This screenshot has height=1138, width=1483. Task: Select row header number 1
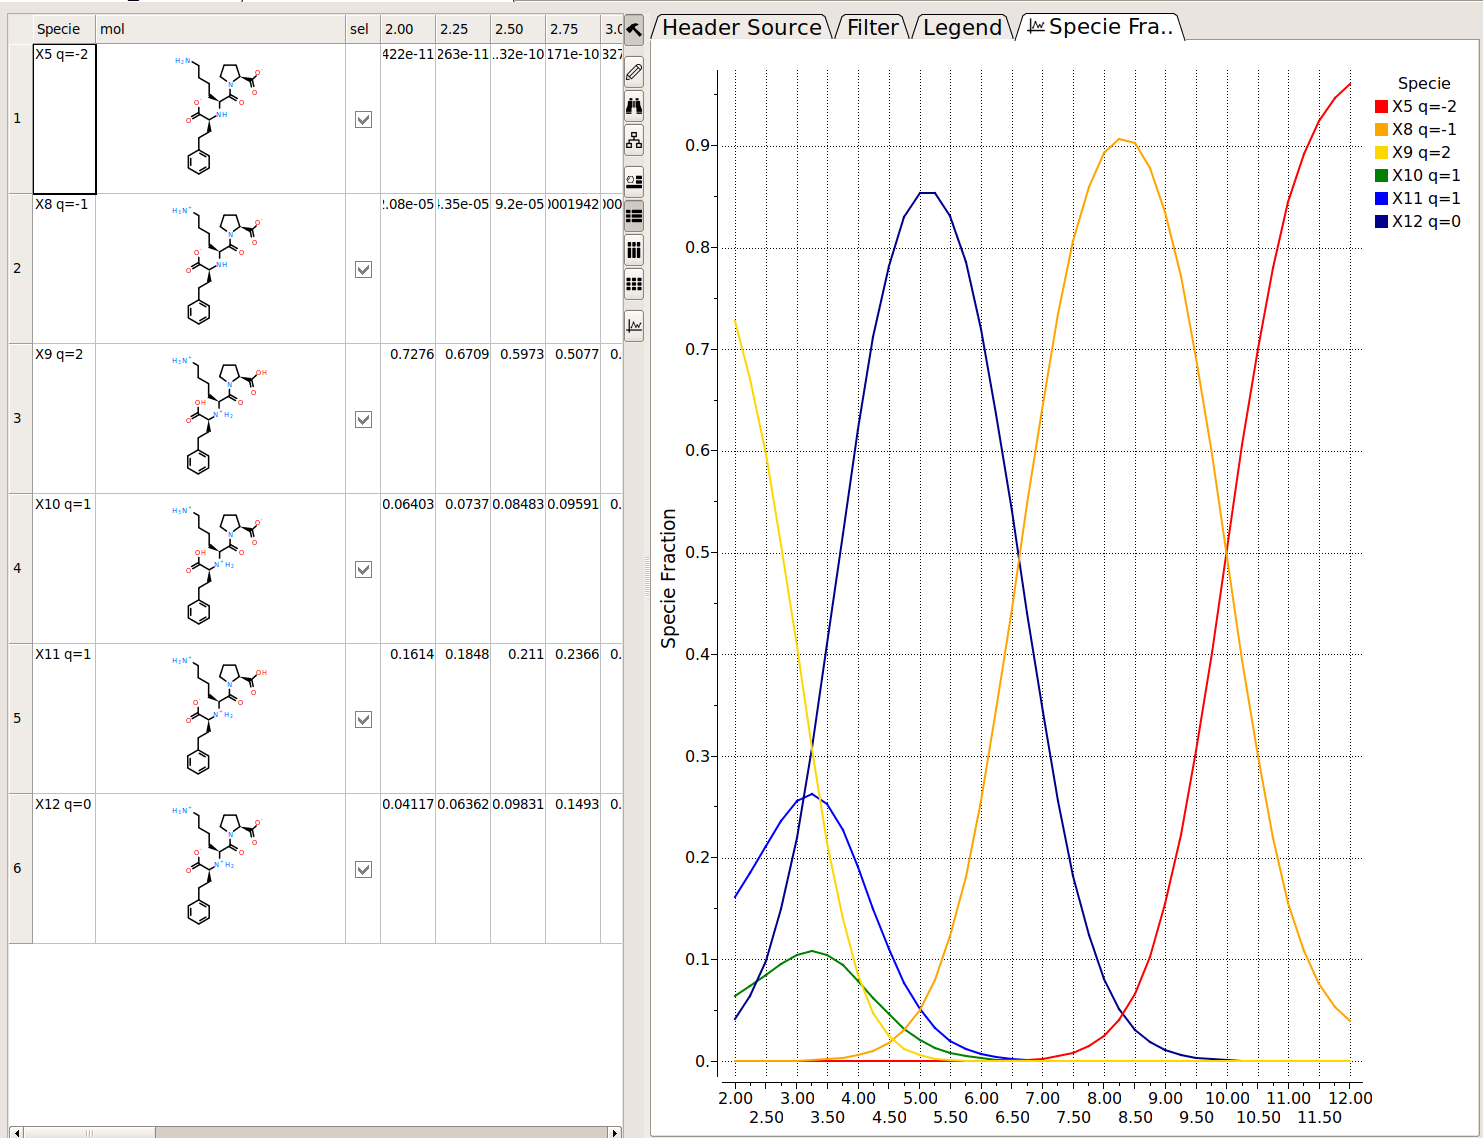point(20,119)
